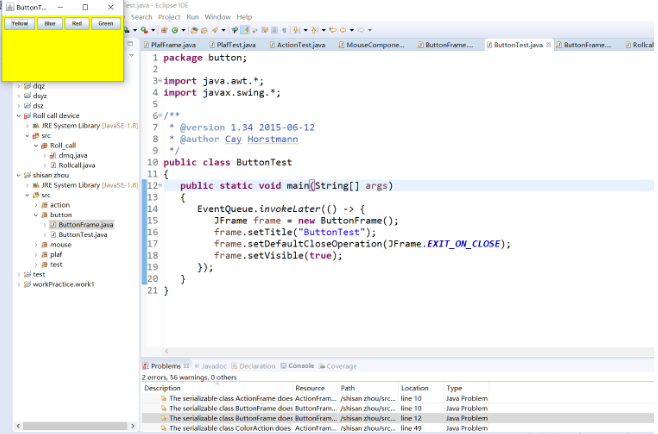This screenshot has width=658, height=434.
Task: Open the Next Annotation dropdown arrow
Action: pyautogui.click(x=306, y=30)
